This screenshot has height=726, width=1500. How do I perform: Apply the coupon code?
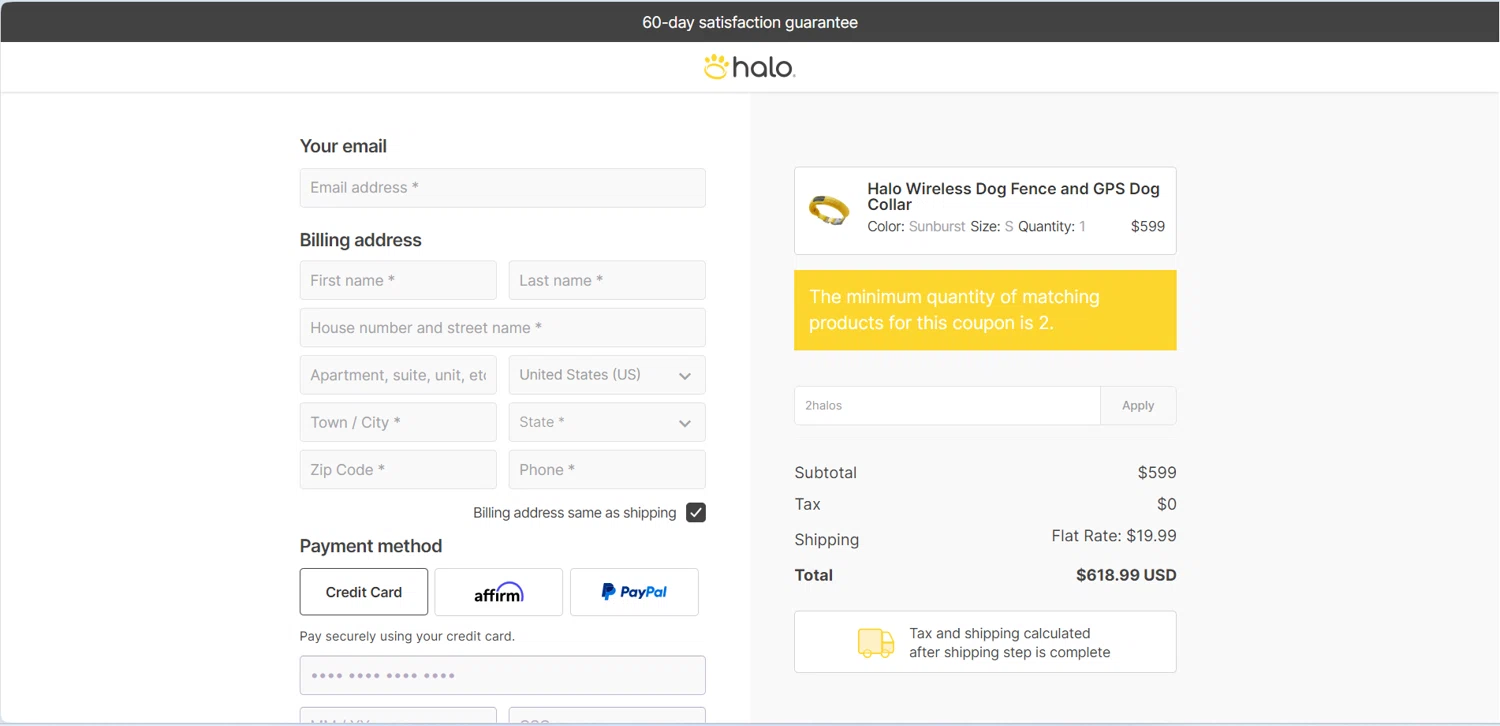pyautogui.click(x=1138, y=406)
